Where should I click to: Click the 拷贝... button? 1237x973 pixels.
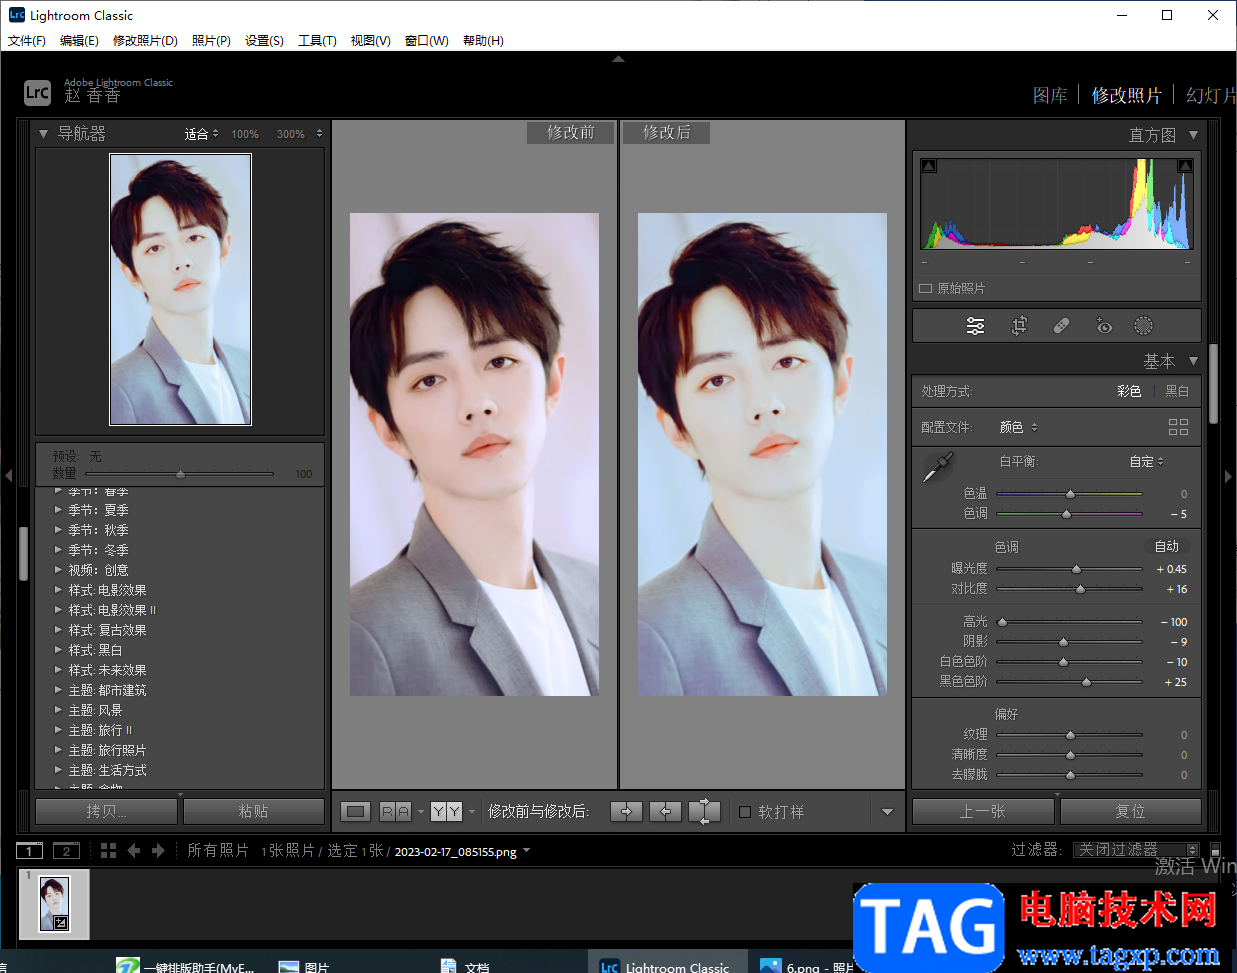pos(107,811)
